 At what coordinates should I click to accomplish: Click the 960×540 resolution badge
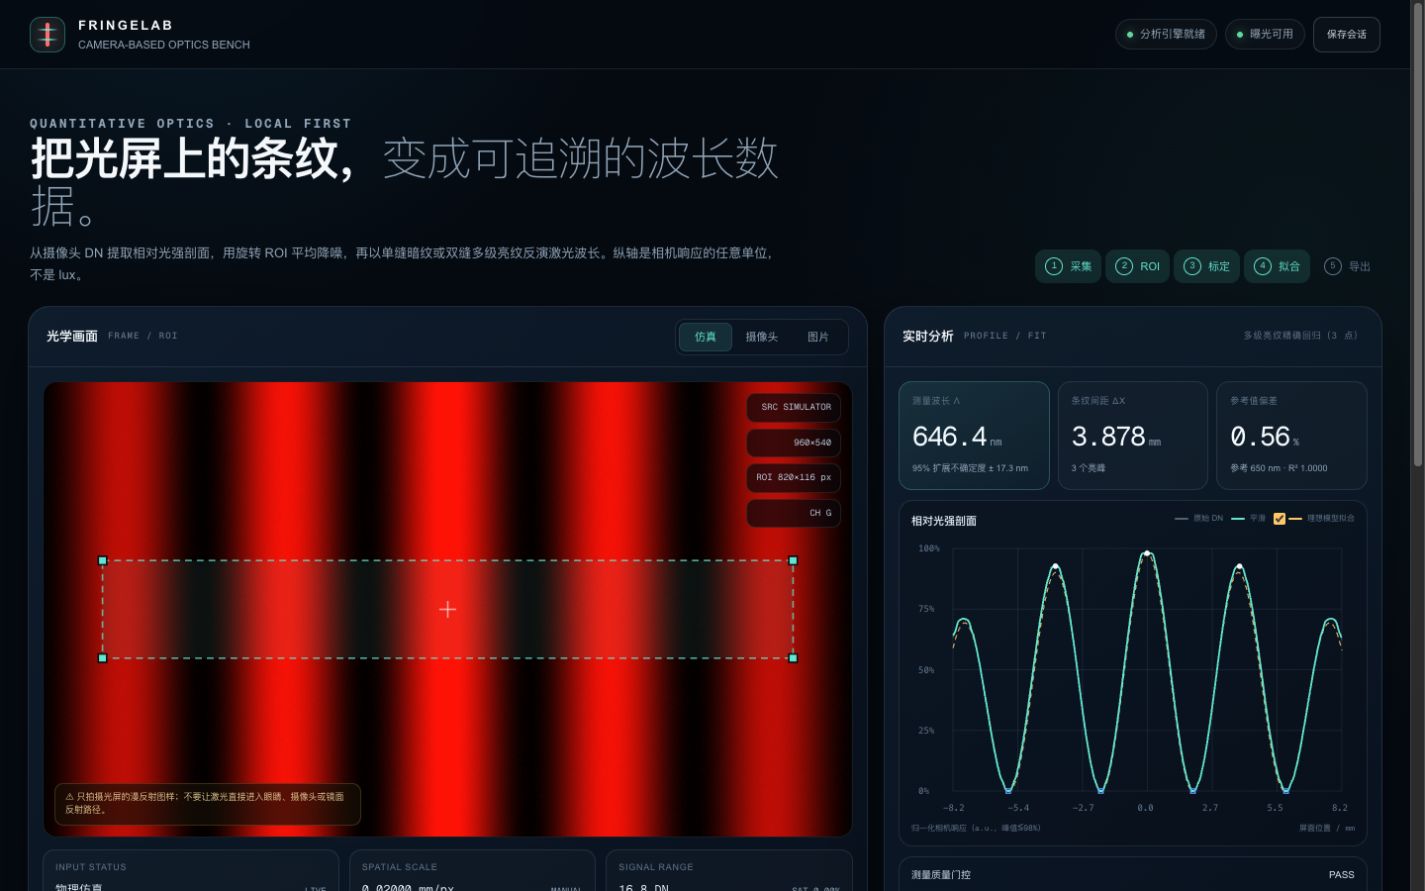coord(794,442)
